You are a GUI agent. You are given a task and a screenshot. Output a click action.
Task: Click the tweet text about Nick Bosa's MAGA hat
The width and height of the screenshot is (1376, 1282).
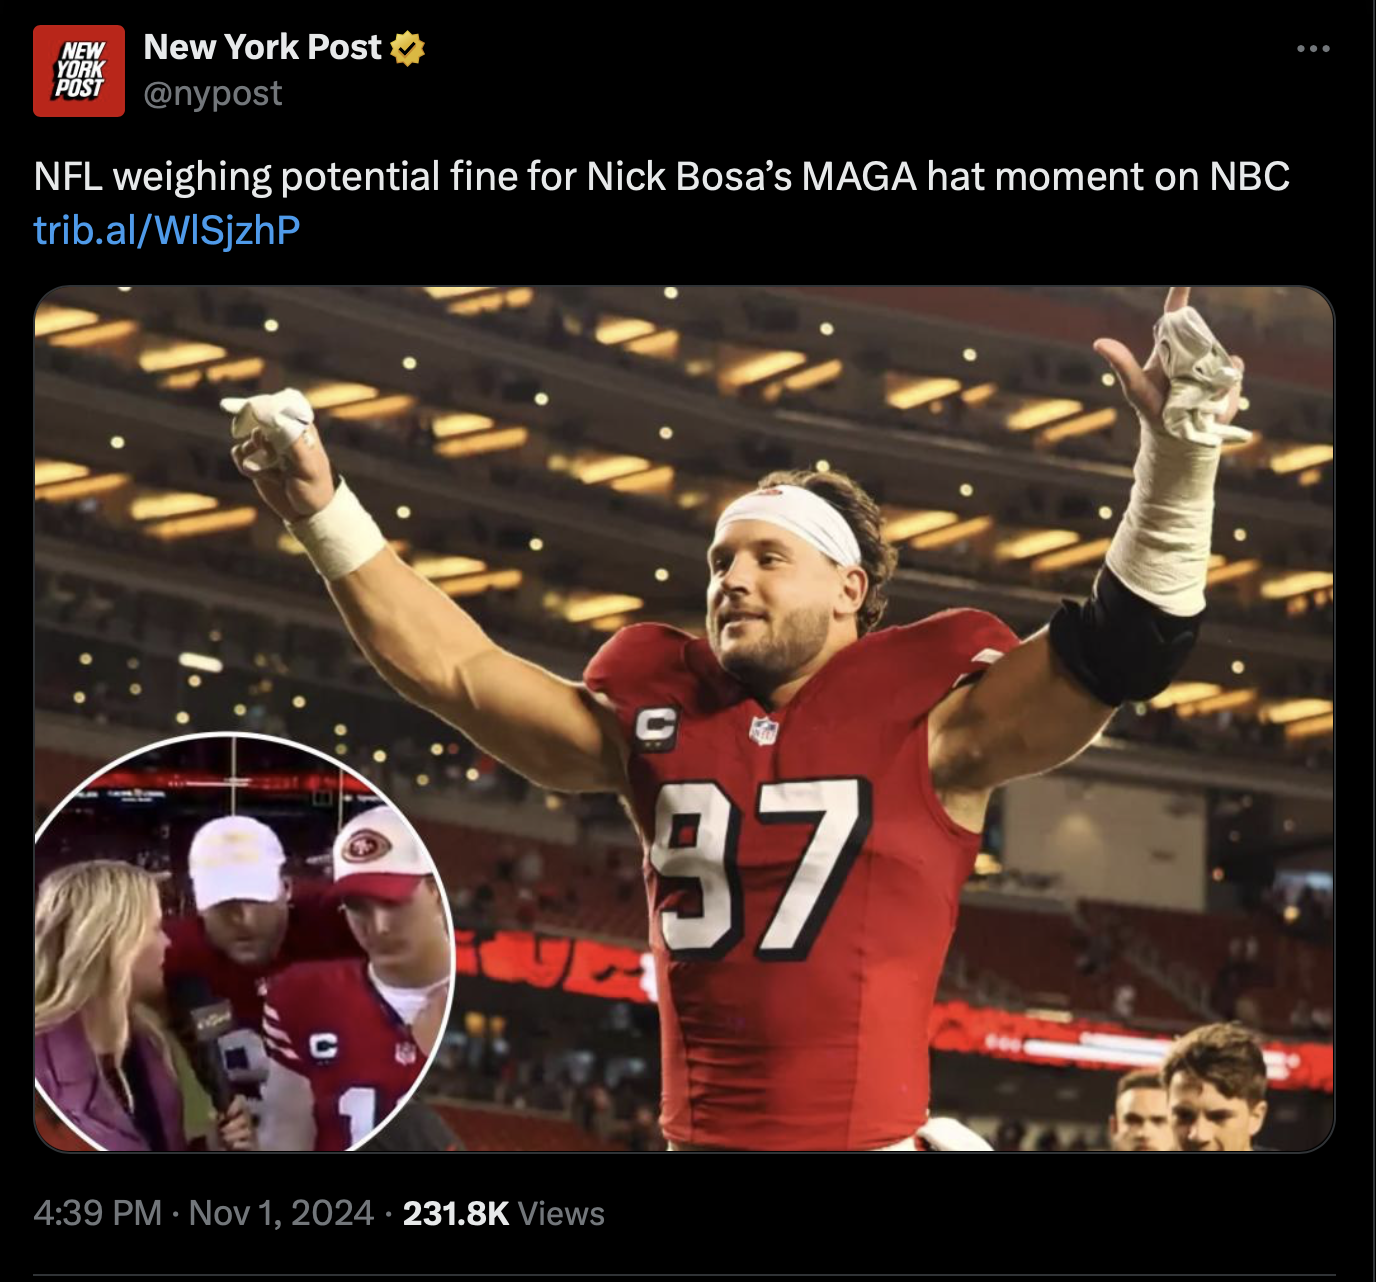coord(661,177)
